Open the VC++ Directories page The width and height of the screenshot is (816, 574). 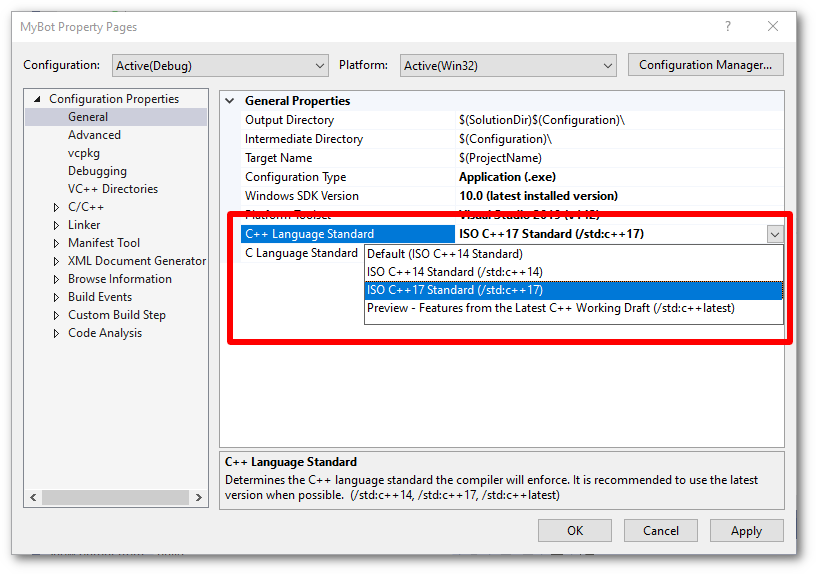[113, 189]
